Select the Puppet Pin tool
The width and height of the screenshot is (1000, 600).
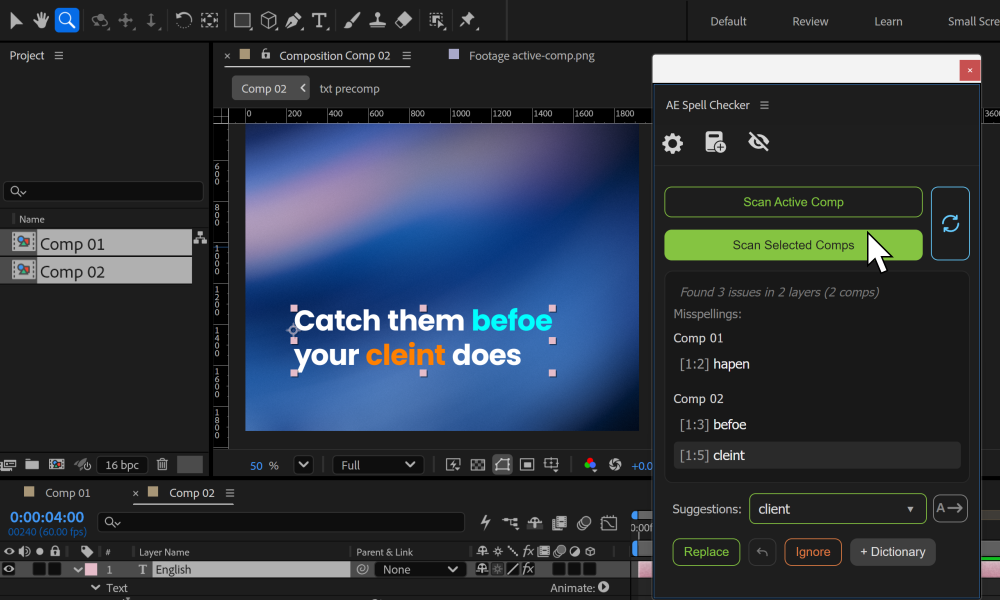point(467,20)
